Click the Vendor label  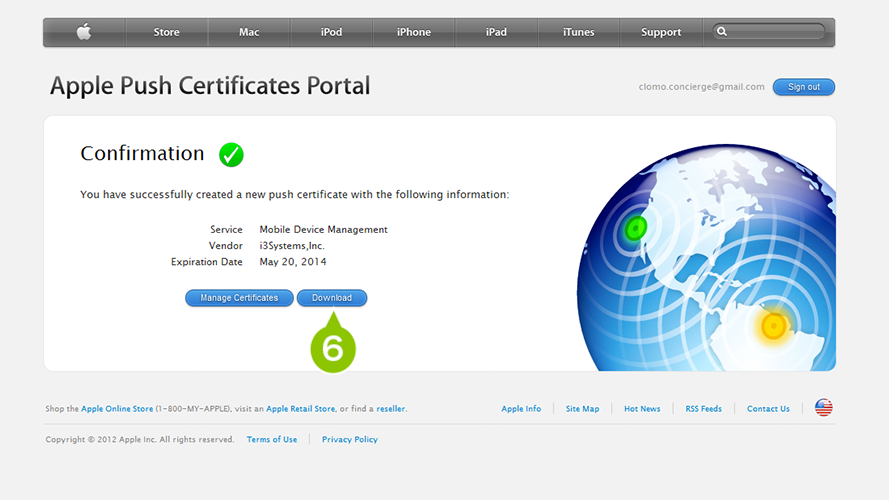(226, 245)
